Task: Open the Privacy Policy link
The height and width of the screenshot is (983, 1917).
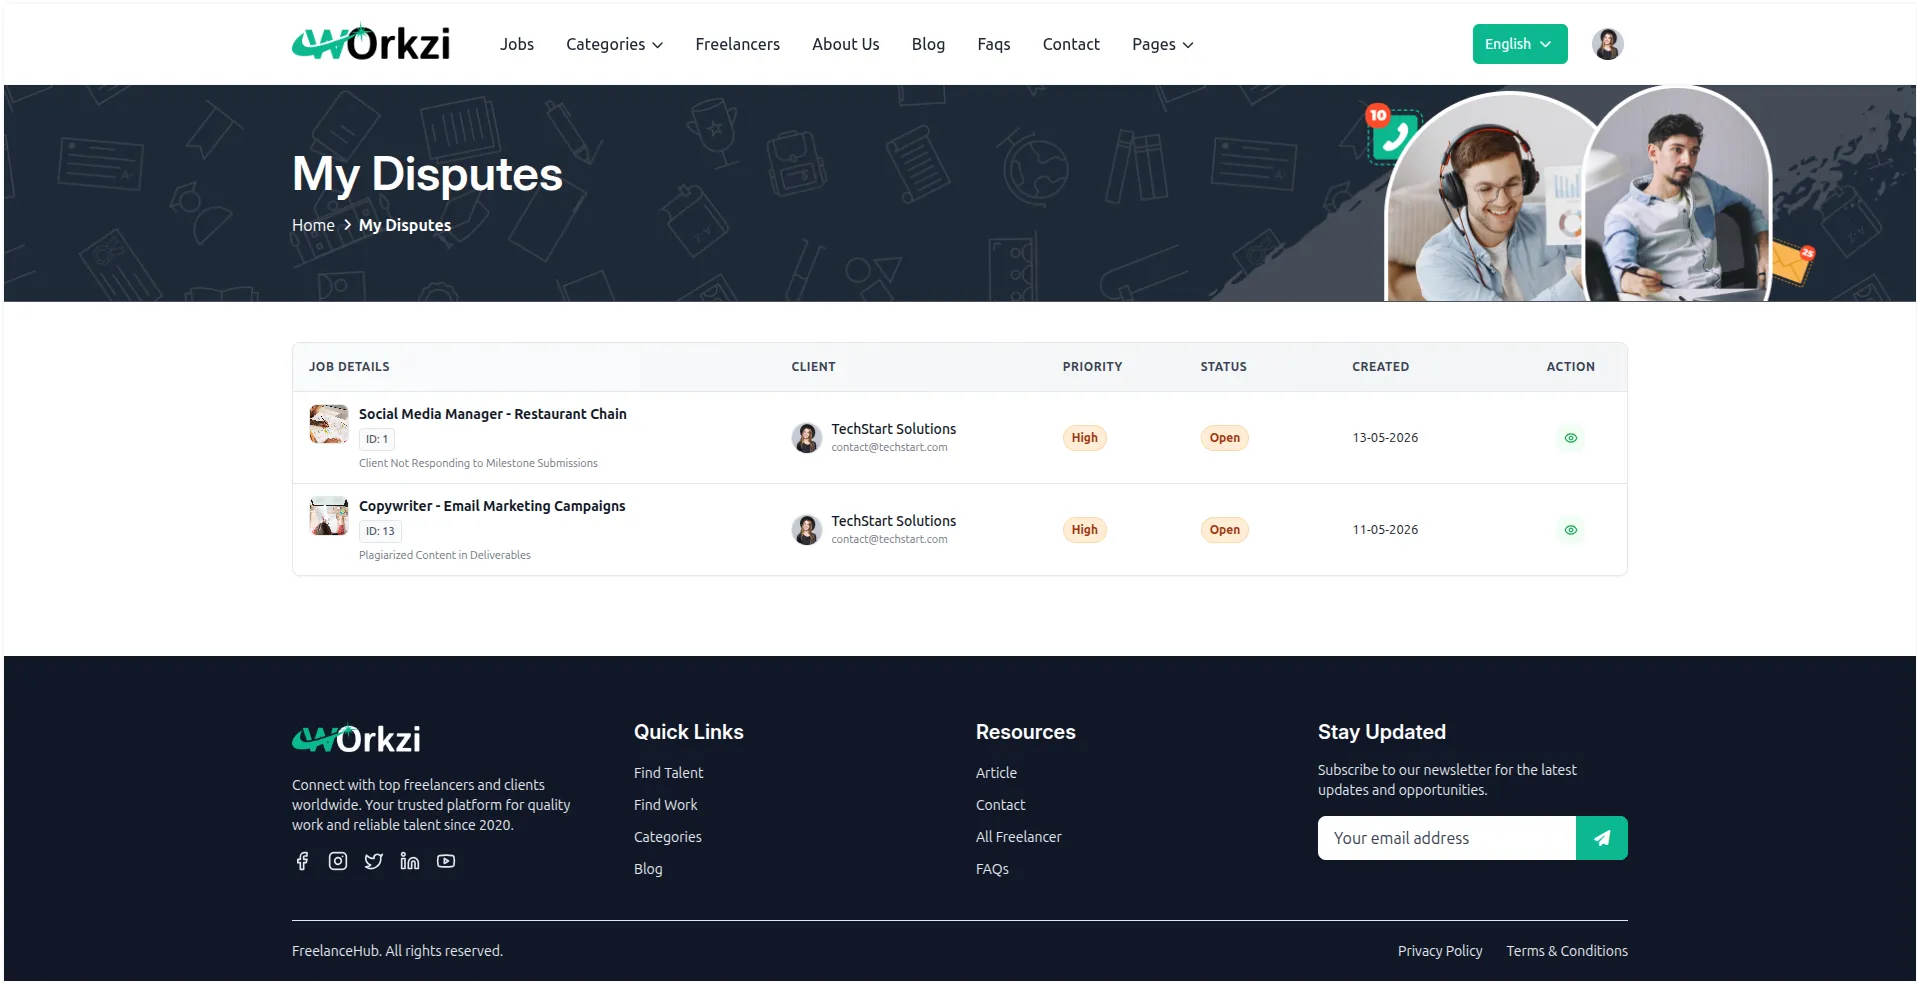Action: coord(1439,951)
